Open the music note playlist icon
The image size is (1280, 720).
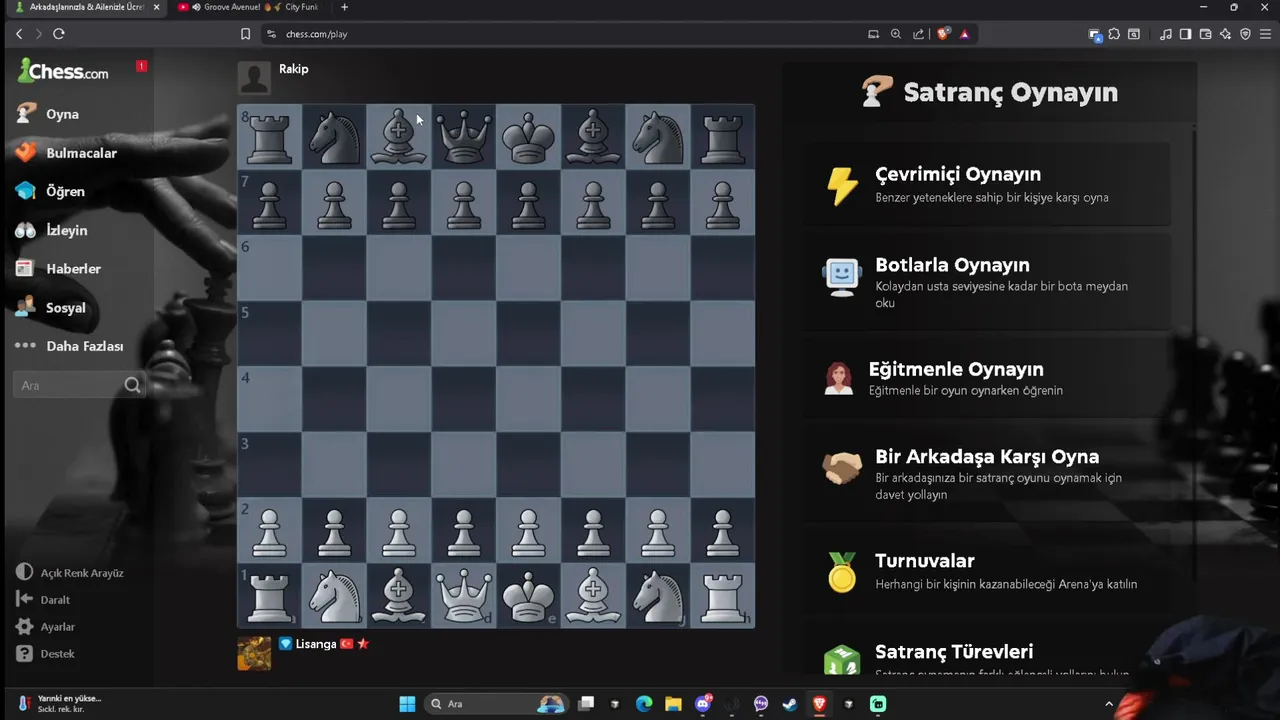[x=1166, y=34]
